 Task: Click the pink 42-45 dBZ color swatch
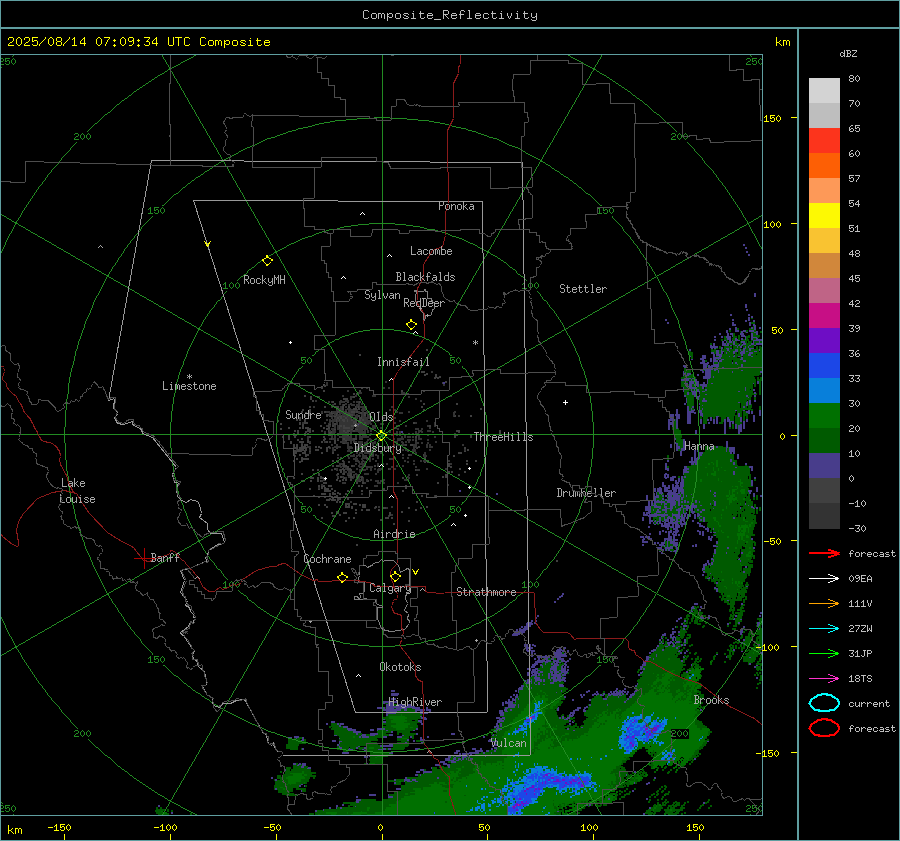(824, 291)
